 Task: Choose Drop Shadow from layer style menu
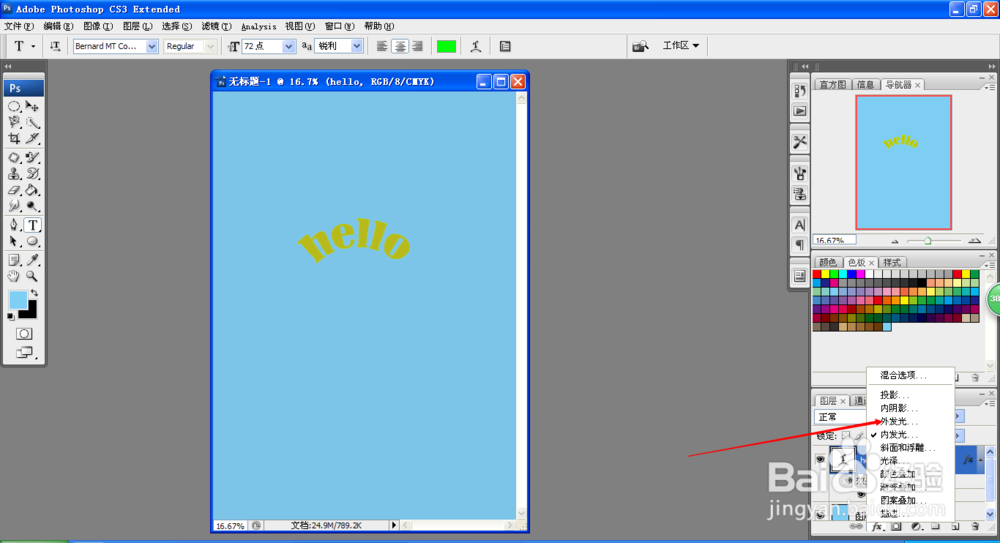(894, 395)
